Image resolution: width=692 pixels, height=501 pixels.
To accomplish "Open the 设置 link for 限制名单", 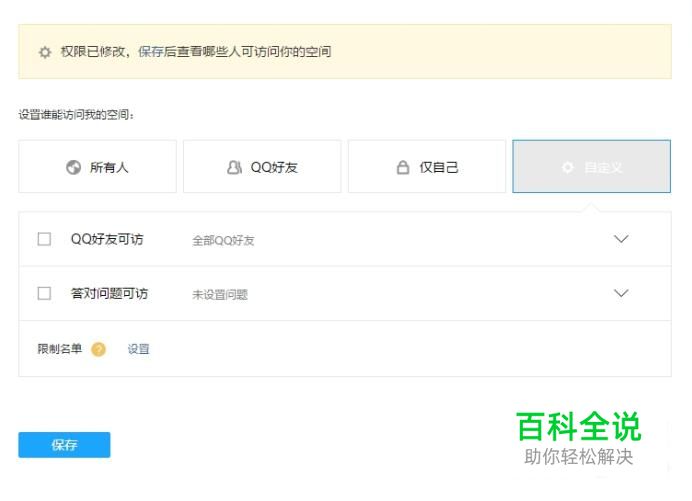I will tap(139, 349).
